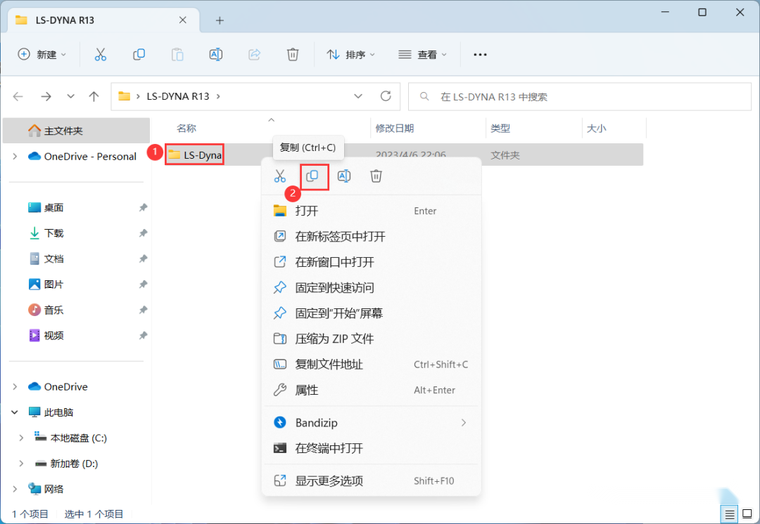Collapse the 此电脑 tree node
This screenshot has width=760, height=524.
(15, 412)
